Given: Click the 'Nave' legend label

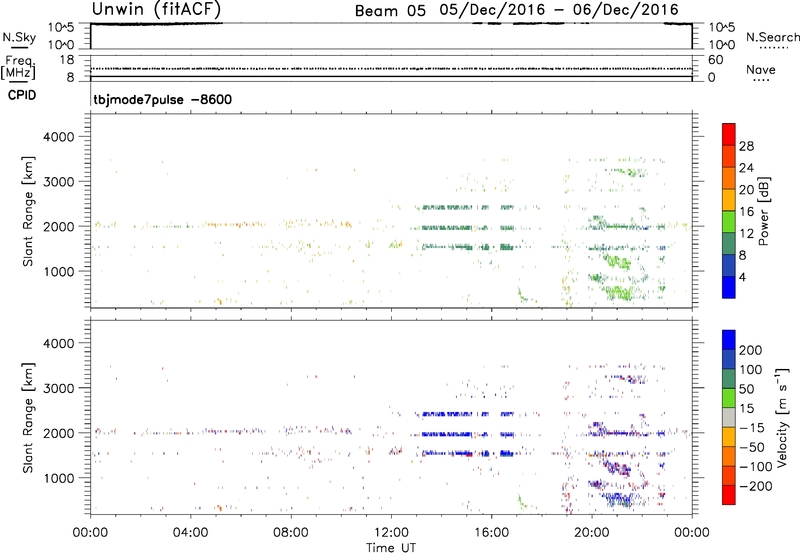Looking at the screenshot, I should tap(761, 69).
